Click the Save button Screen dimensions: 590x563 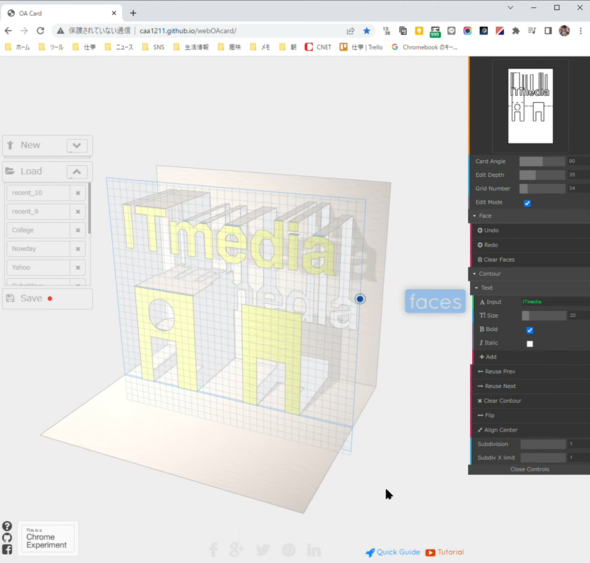[x=47, y=298]
